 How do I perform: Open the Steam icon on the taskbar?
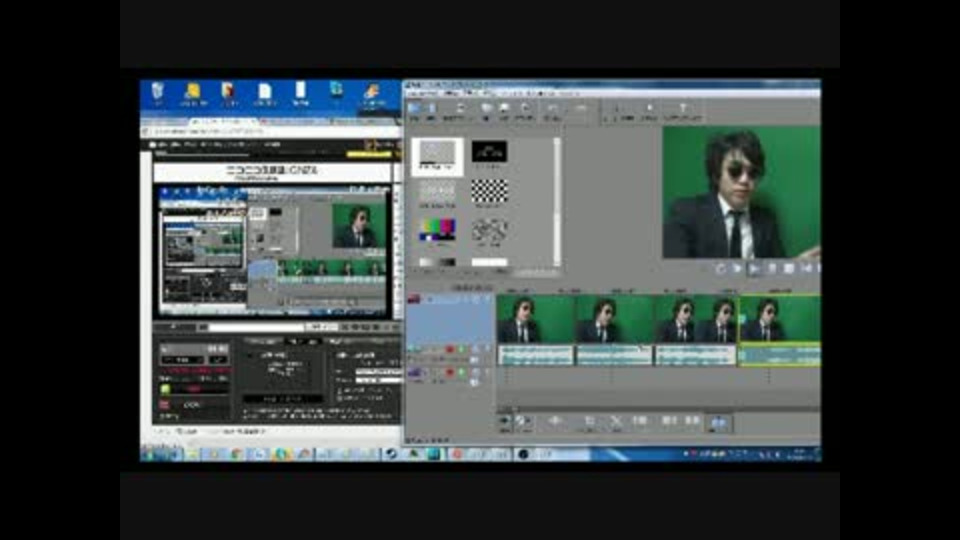point(391,454)
